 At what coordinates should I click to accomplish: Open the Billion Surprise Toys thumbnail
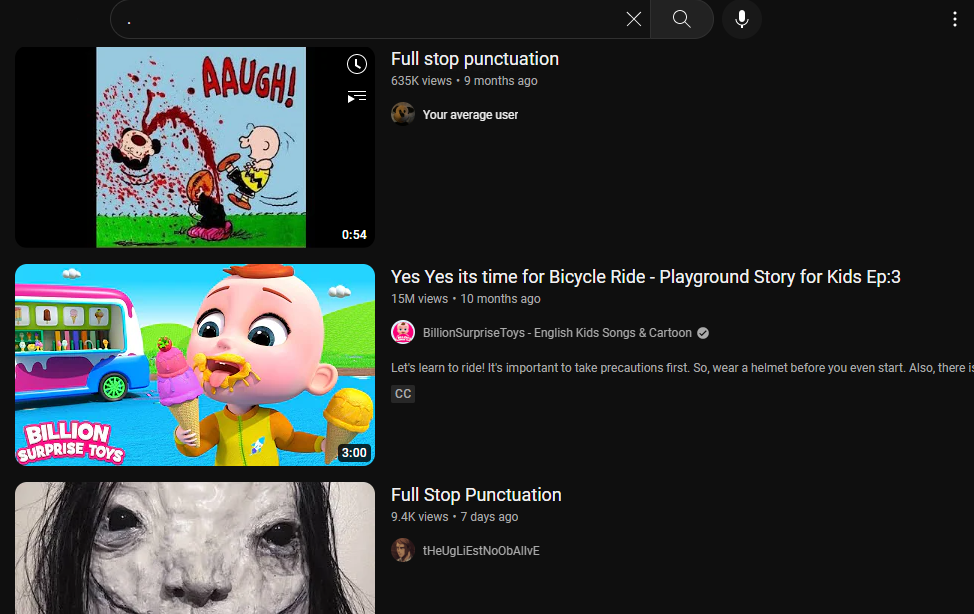point(195,365)
